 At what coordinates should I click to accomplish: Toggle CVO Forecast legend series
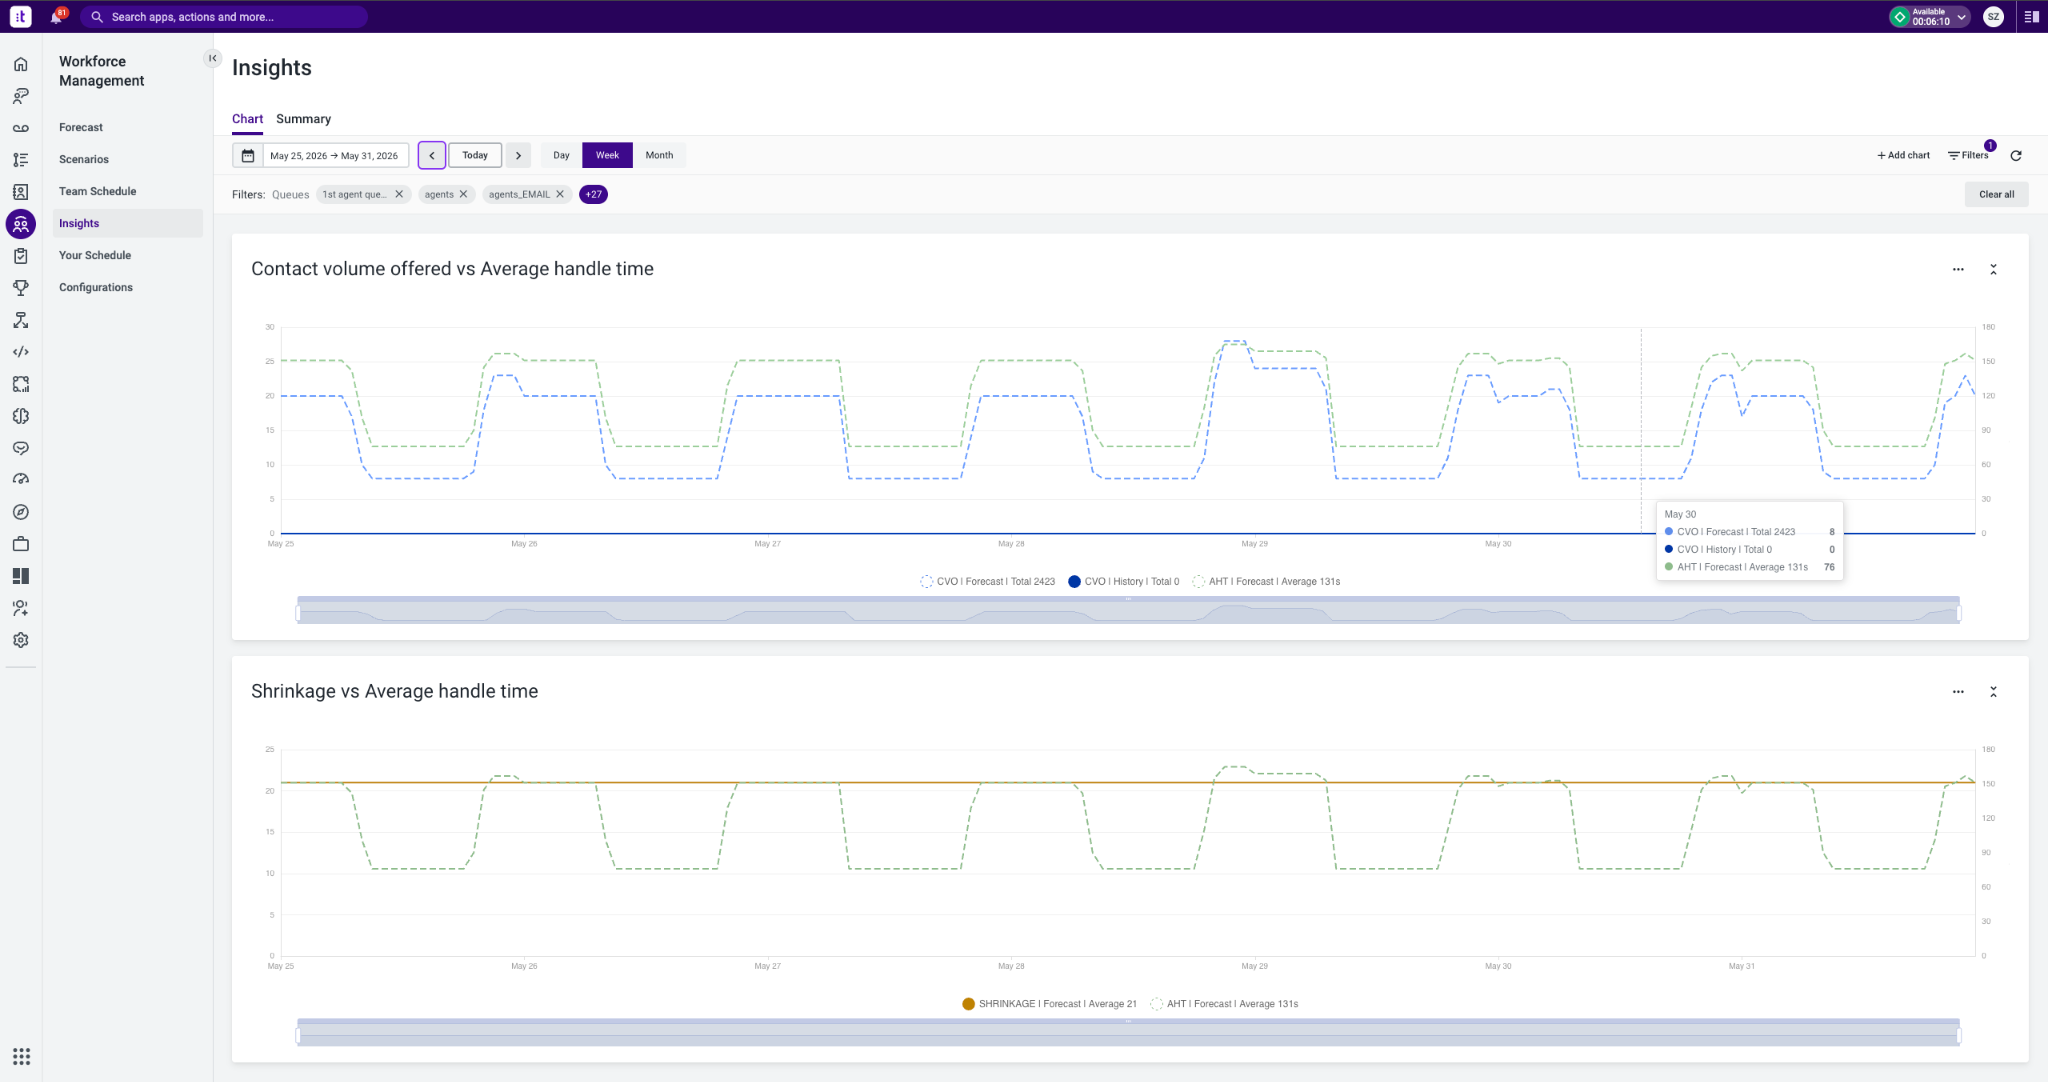pyautogui.click(x=988, y=581)
